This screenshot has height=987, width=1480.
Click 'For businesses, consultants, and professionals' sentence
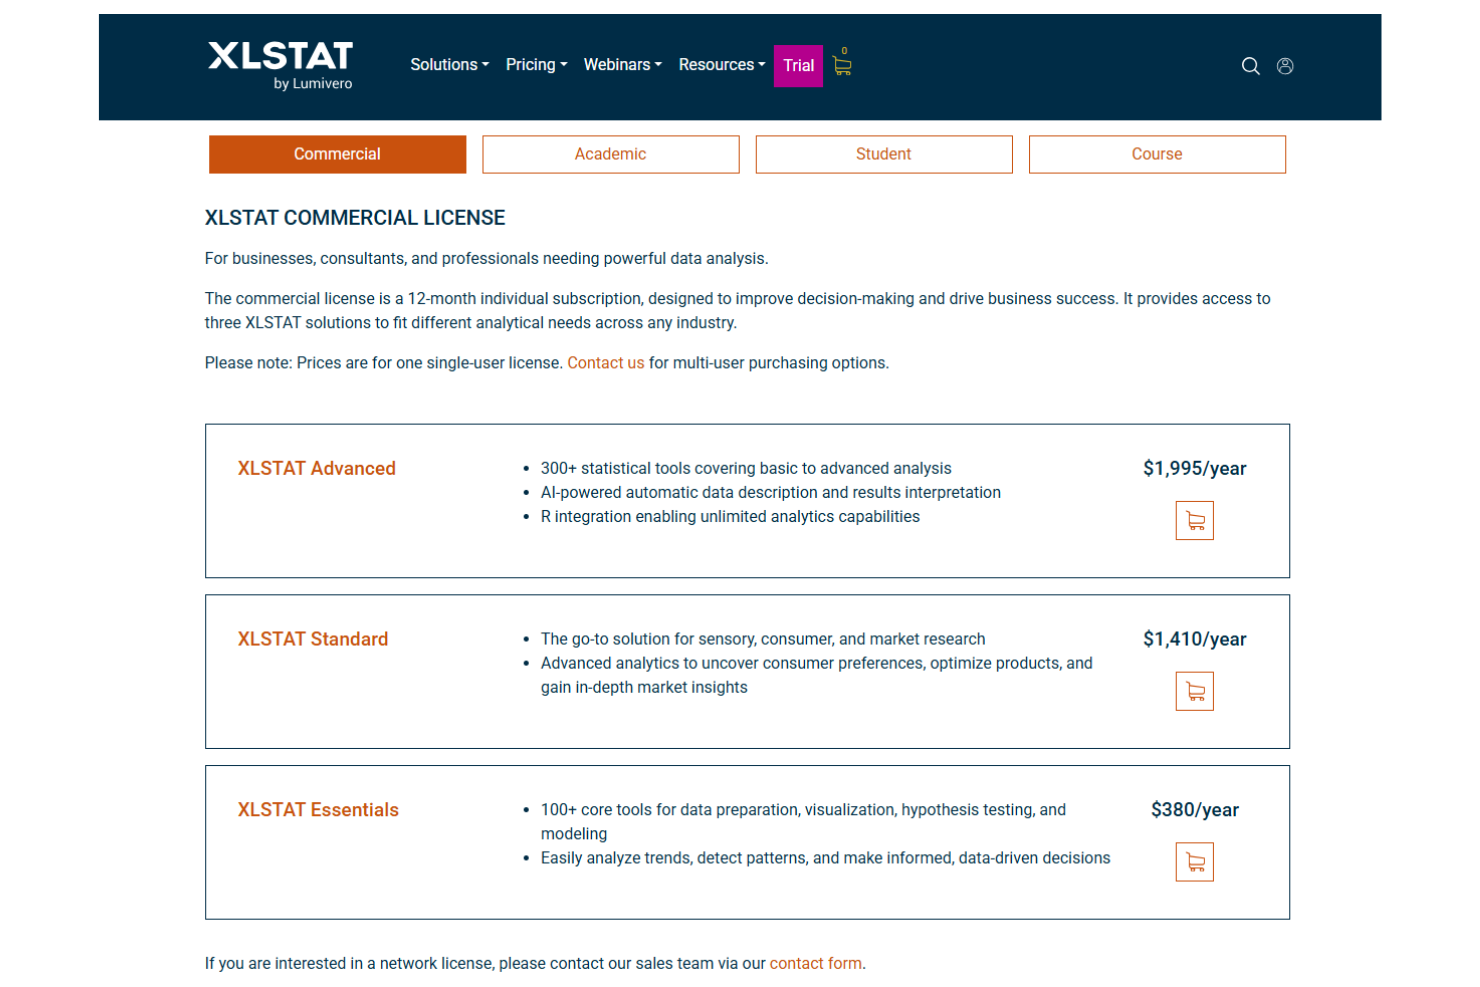click(x=486, y=259)
